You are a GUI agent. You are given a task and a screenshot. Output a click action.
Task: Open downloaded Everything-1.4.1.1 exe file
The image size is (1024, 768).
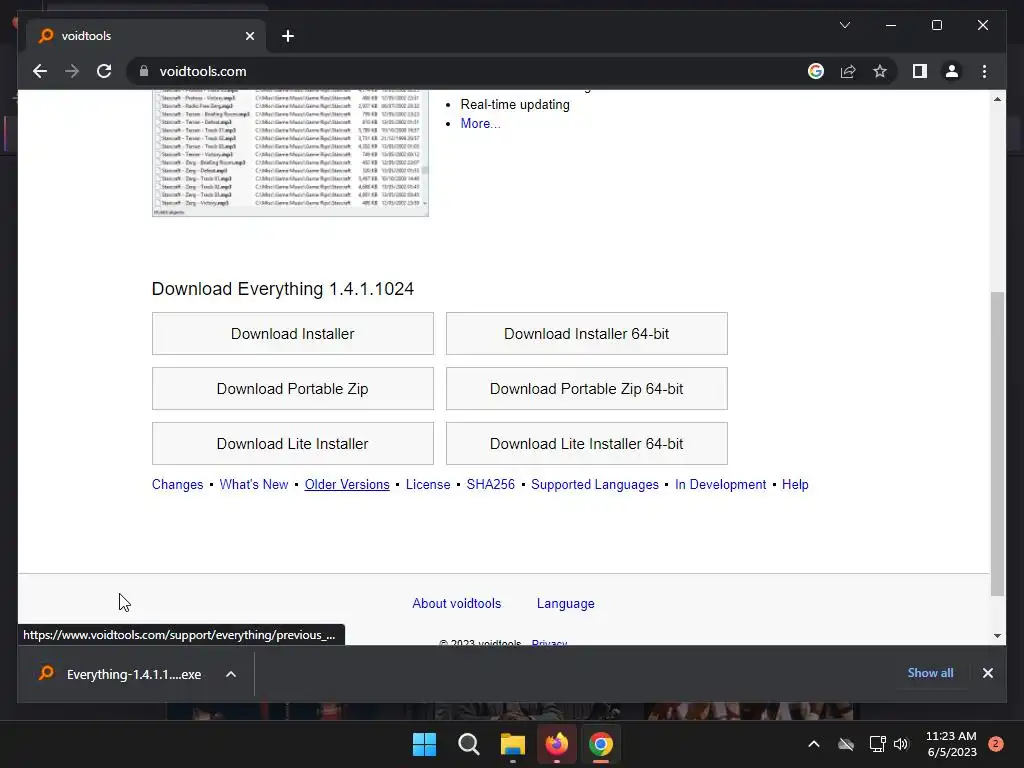121,674
